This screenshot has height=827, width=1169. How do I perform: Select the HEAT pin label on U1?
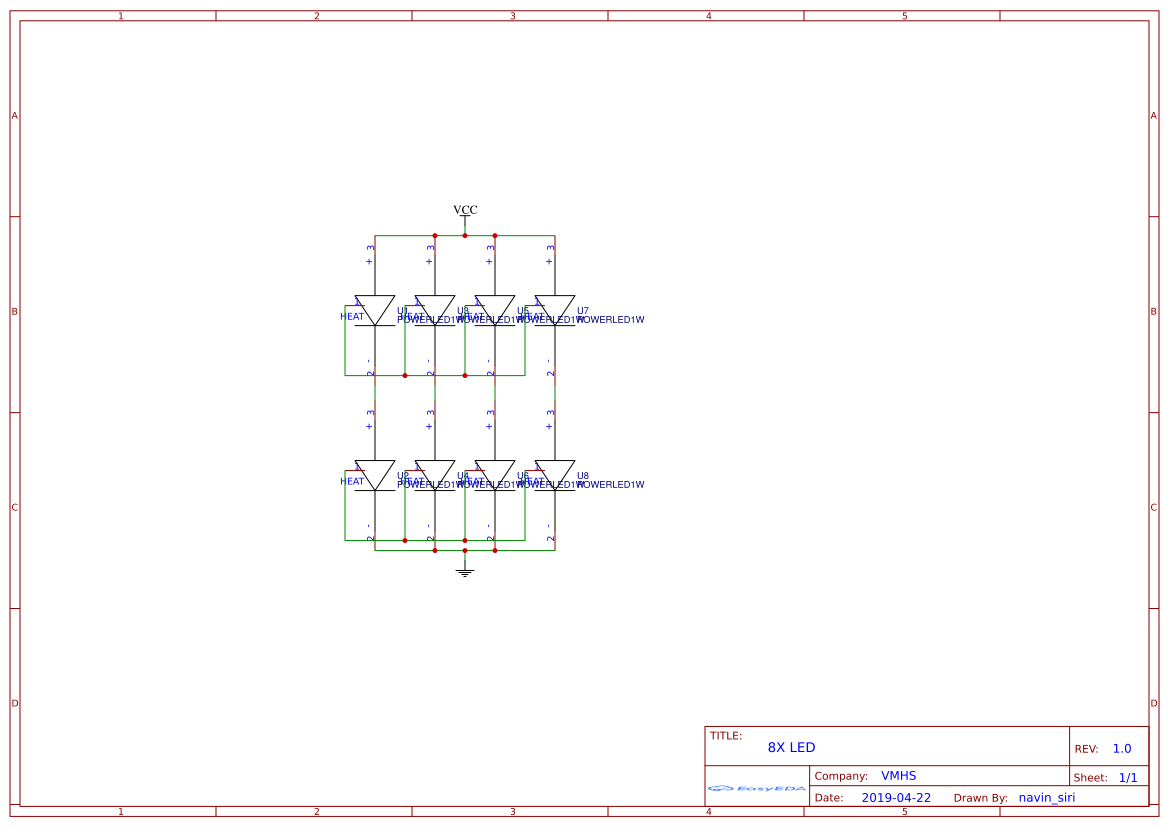pyautogui.click(x=350, y=314)
